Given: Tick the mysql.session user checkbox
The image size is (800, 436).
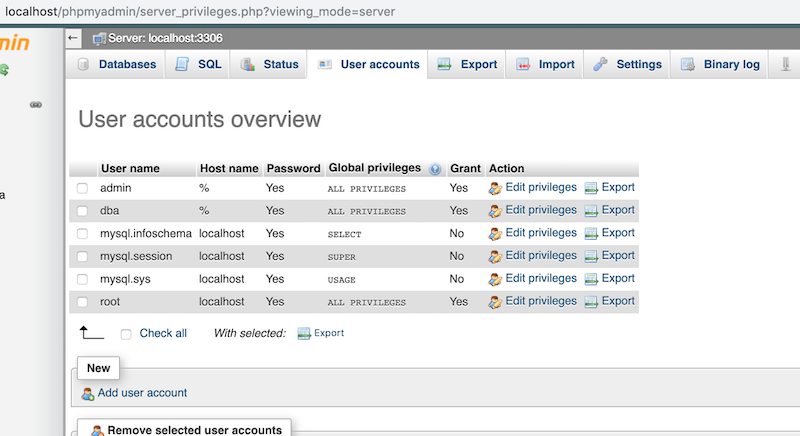Looking at the screenshot, I should point(82,256).
